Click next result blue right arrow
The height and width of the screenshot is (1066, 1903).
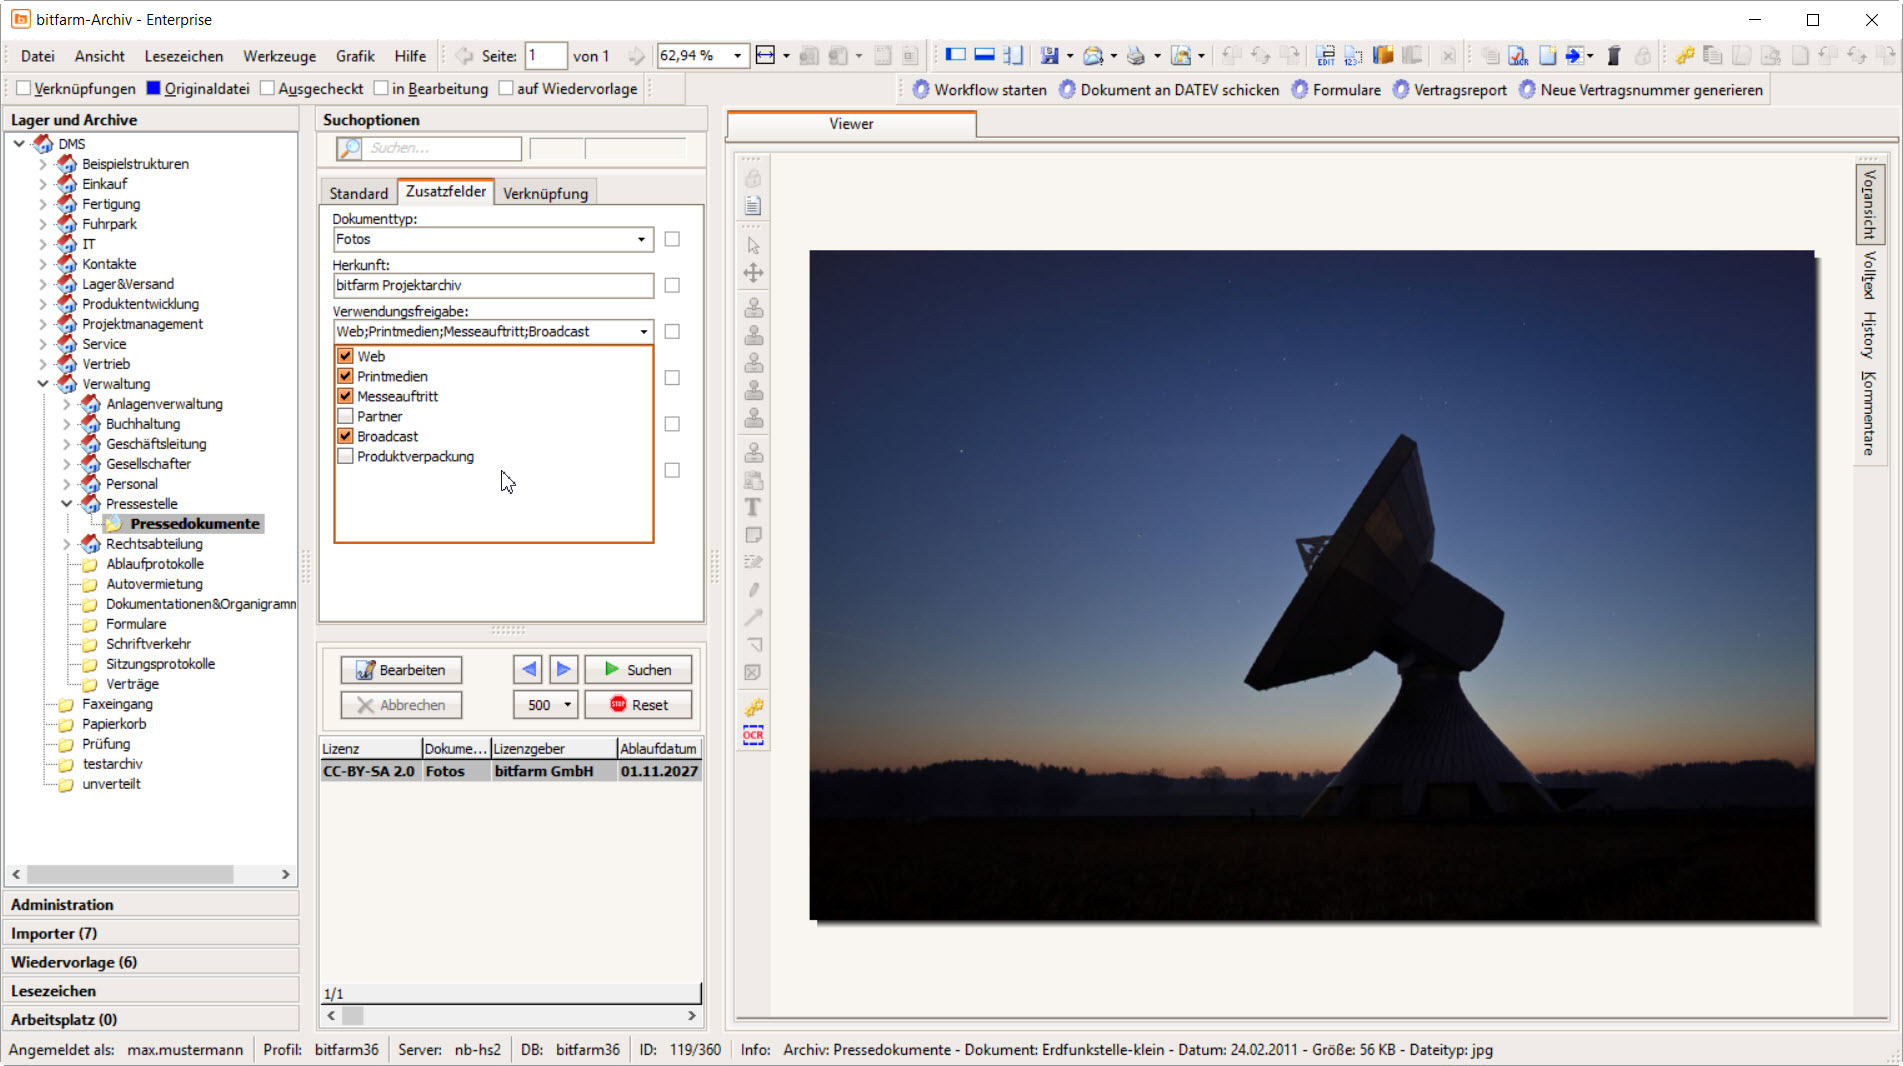[563, 669]
